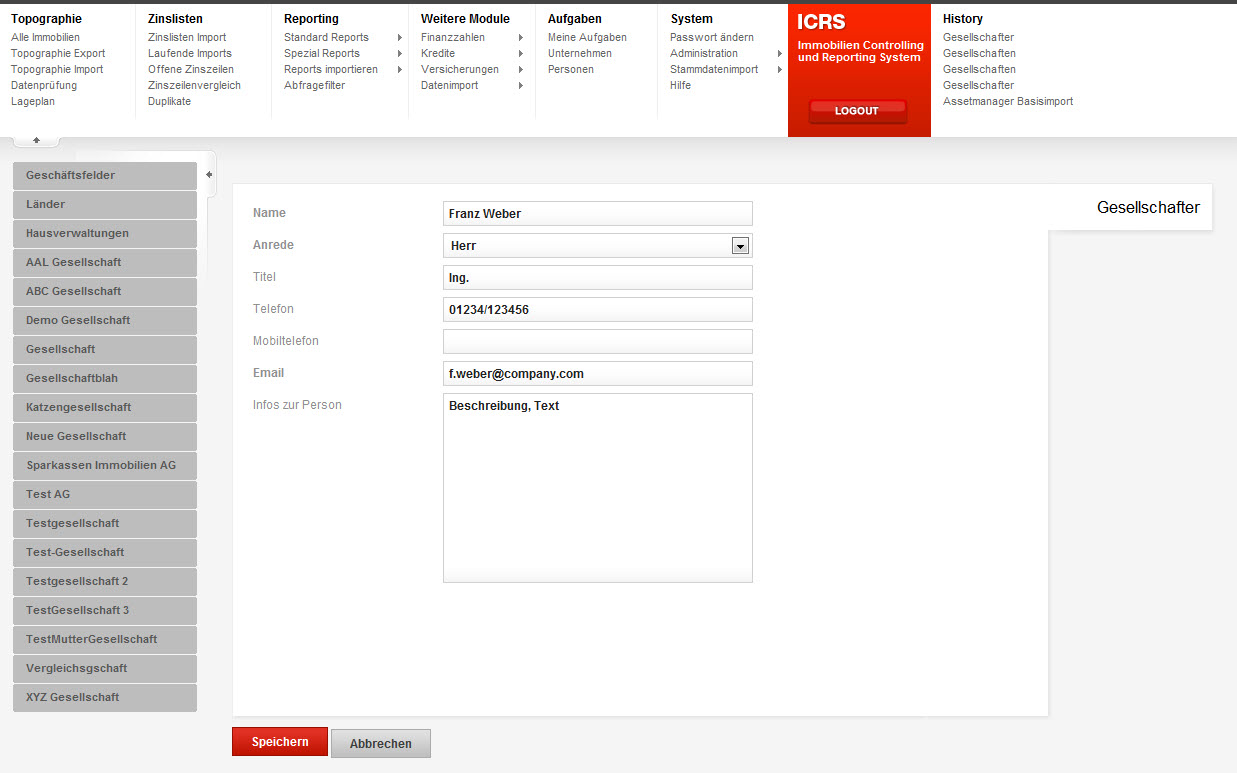Click the Titel field containing Ing.

point(598,277)
